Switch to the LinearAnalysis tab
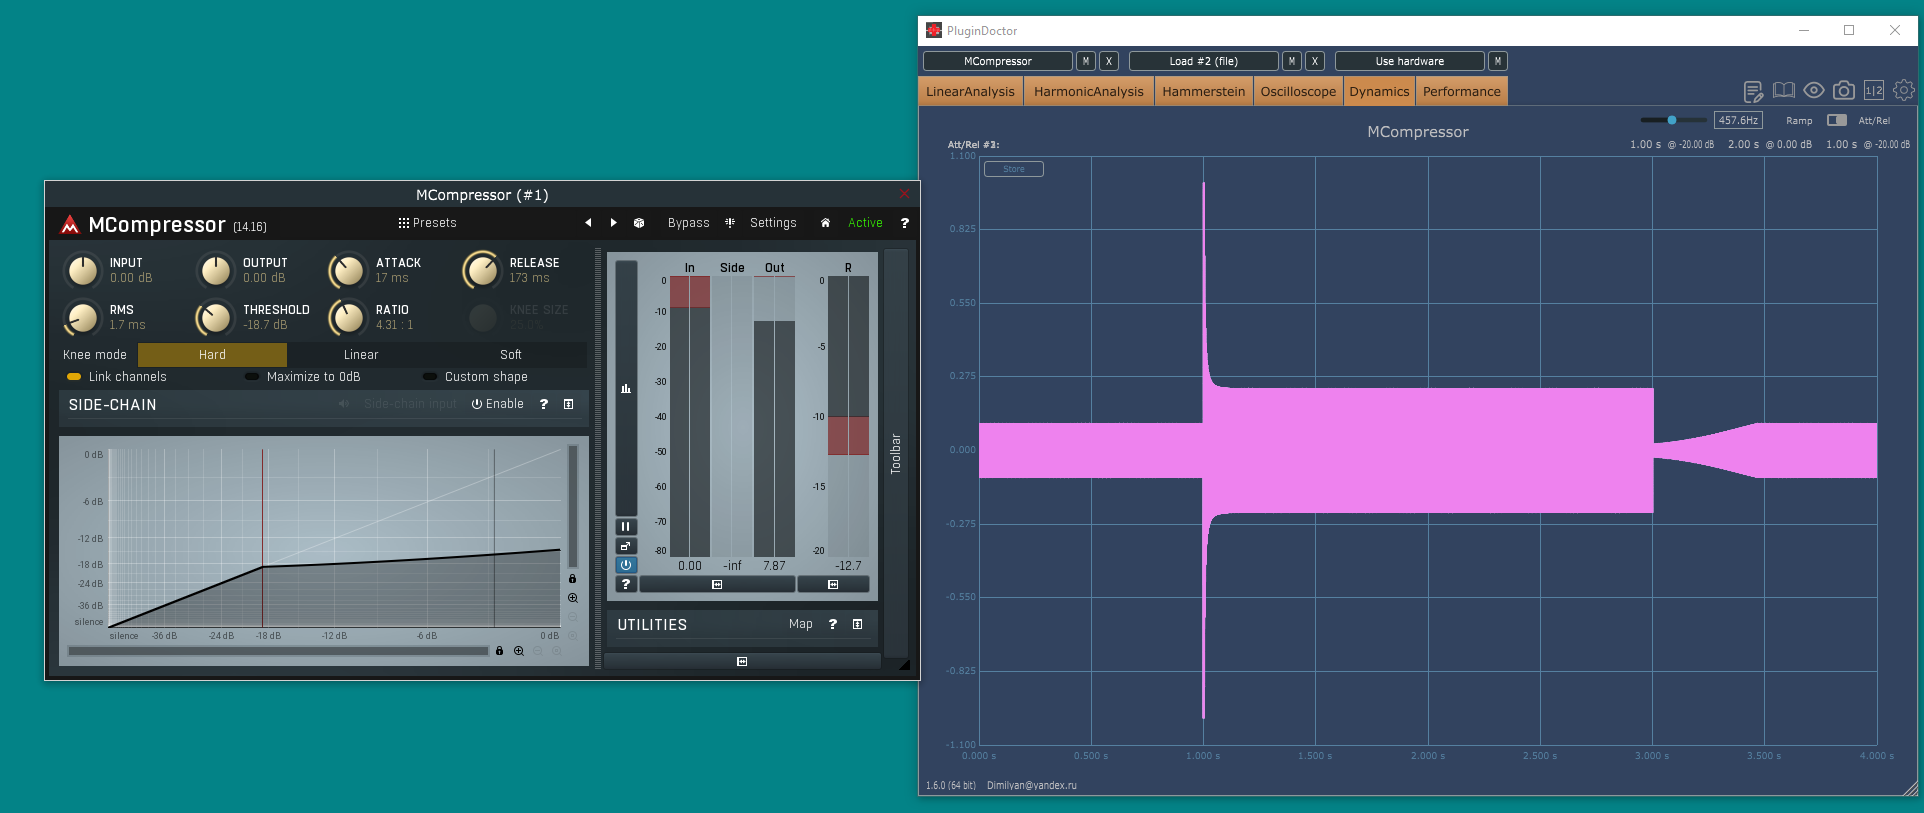 tap(970, 91)
